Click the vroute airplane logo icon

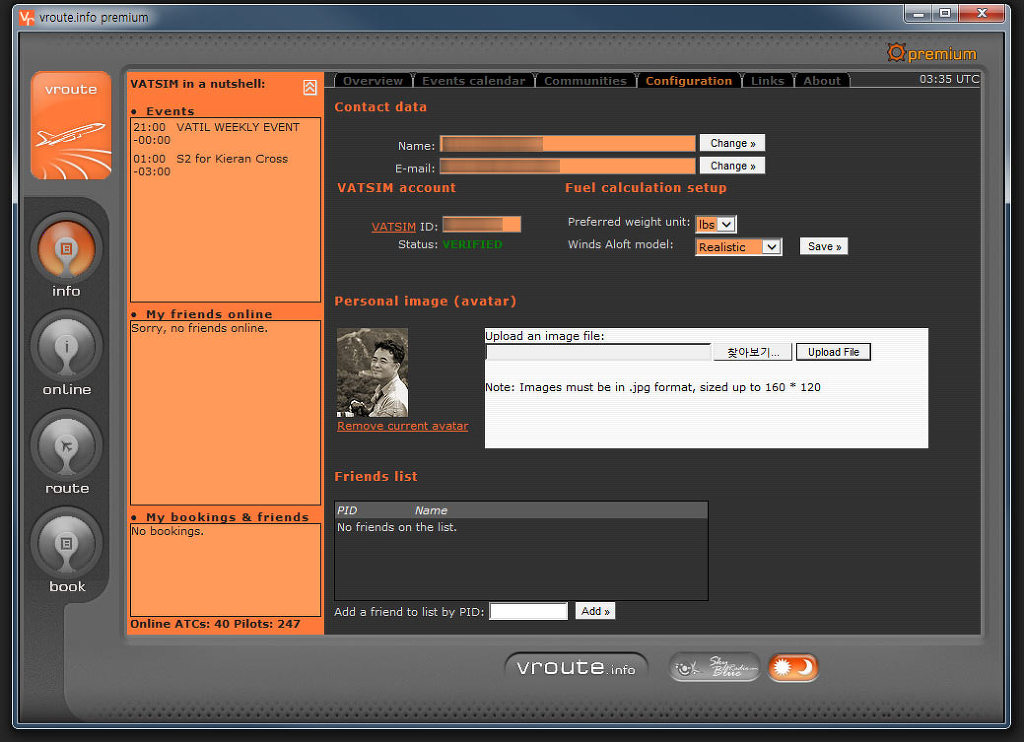(71, 125)
